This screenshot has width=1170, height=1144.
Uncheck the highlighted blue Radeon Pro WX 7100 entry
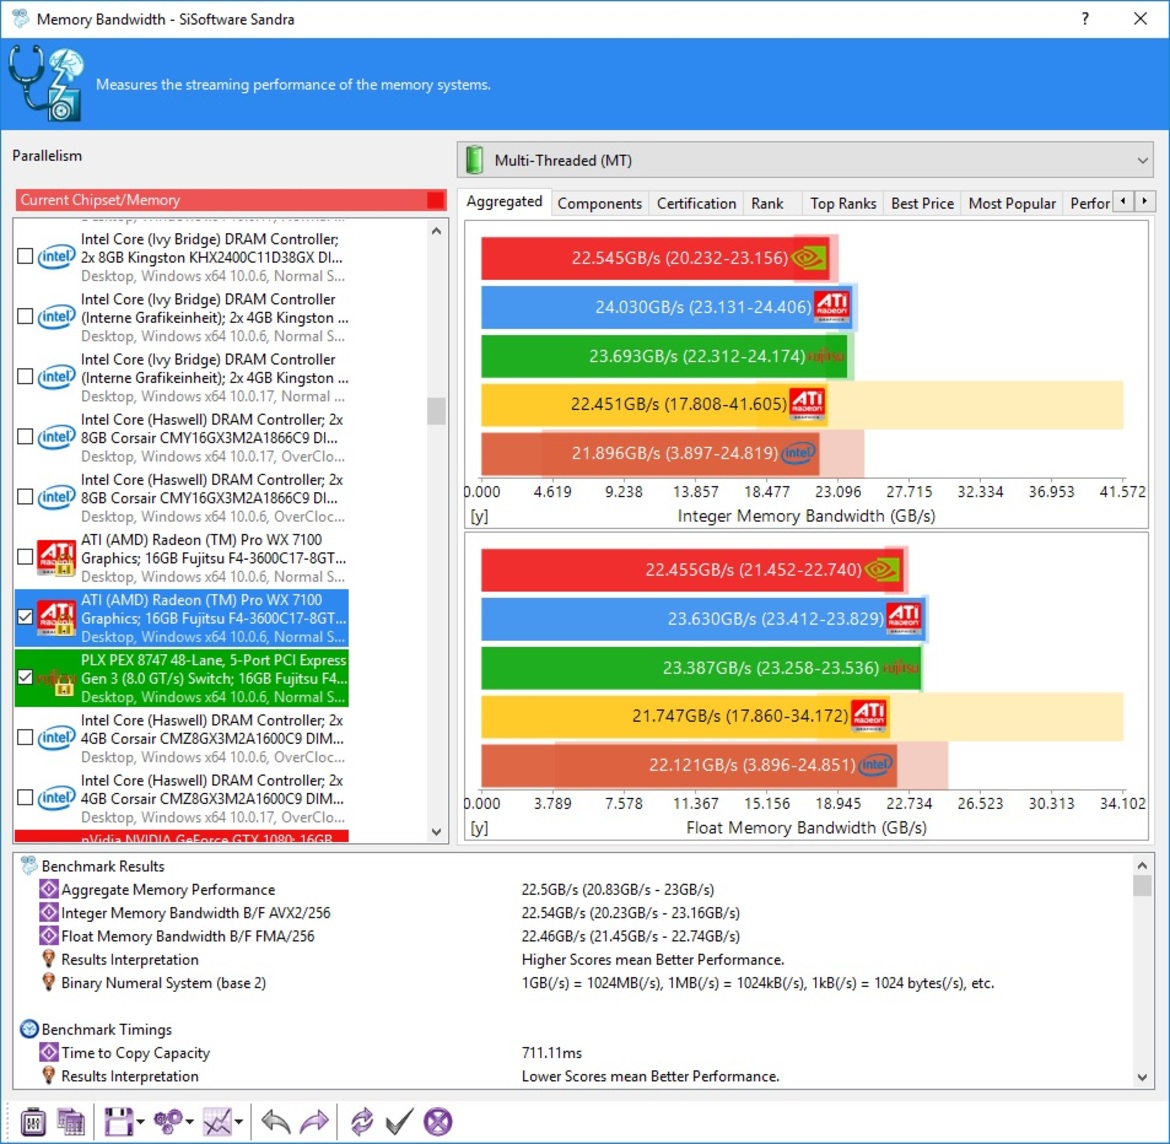coord(25,617)
